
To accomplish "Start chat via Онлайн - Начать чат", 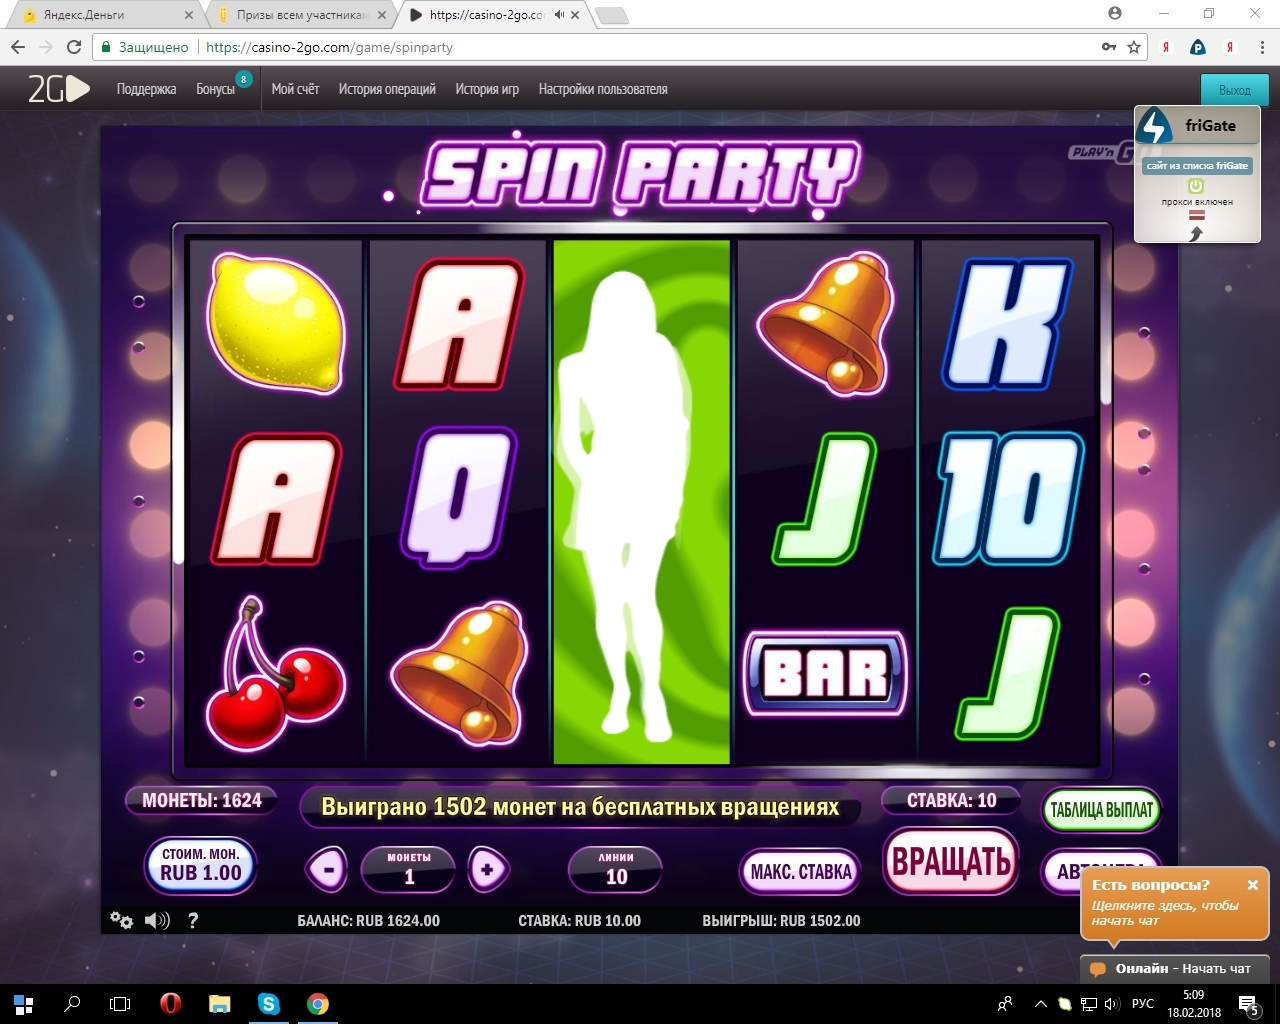I will point(1174,968).
